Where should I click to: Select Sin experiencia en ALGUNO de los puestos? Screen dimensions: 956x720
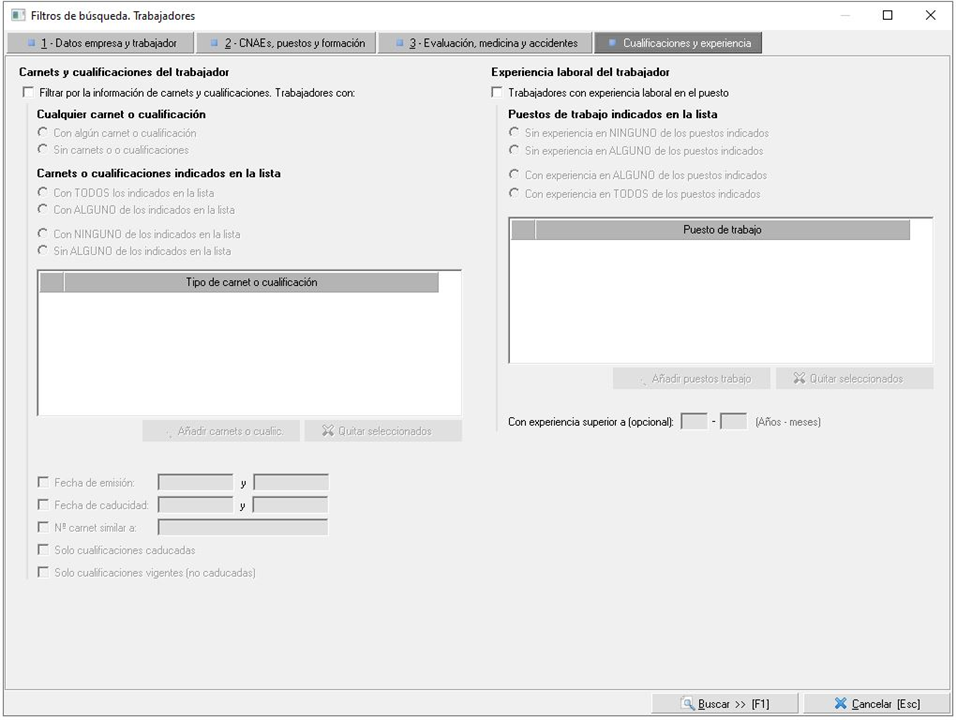pyautogui.click(x=514, y=150)
